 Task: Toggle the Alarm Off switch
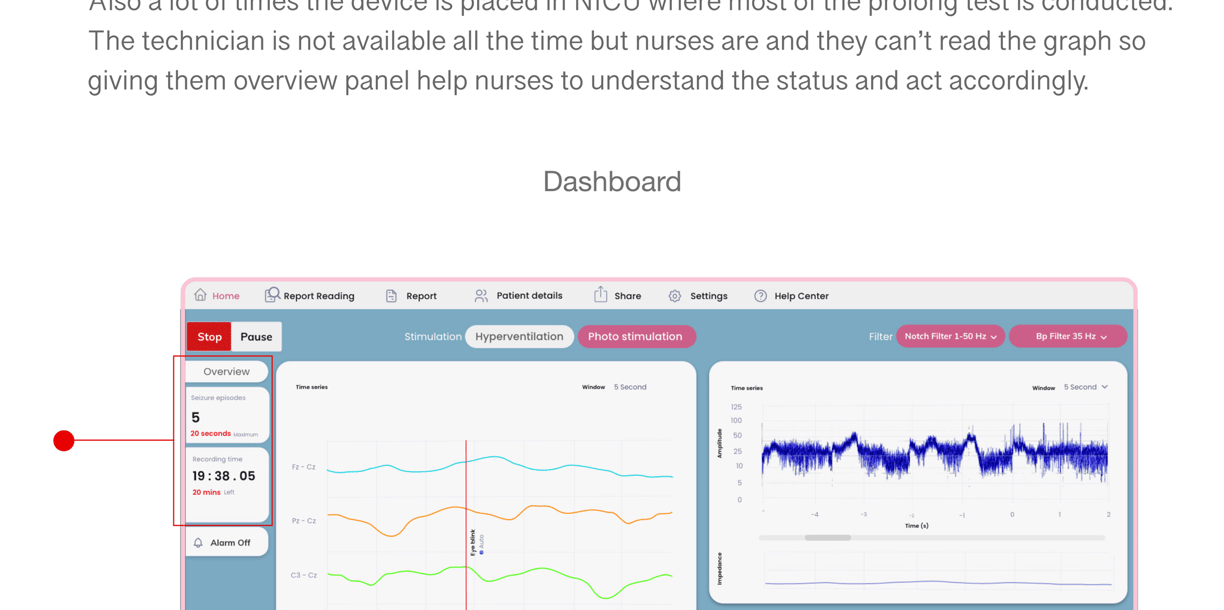(227, 542)
